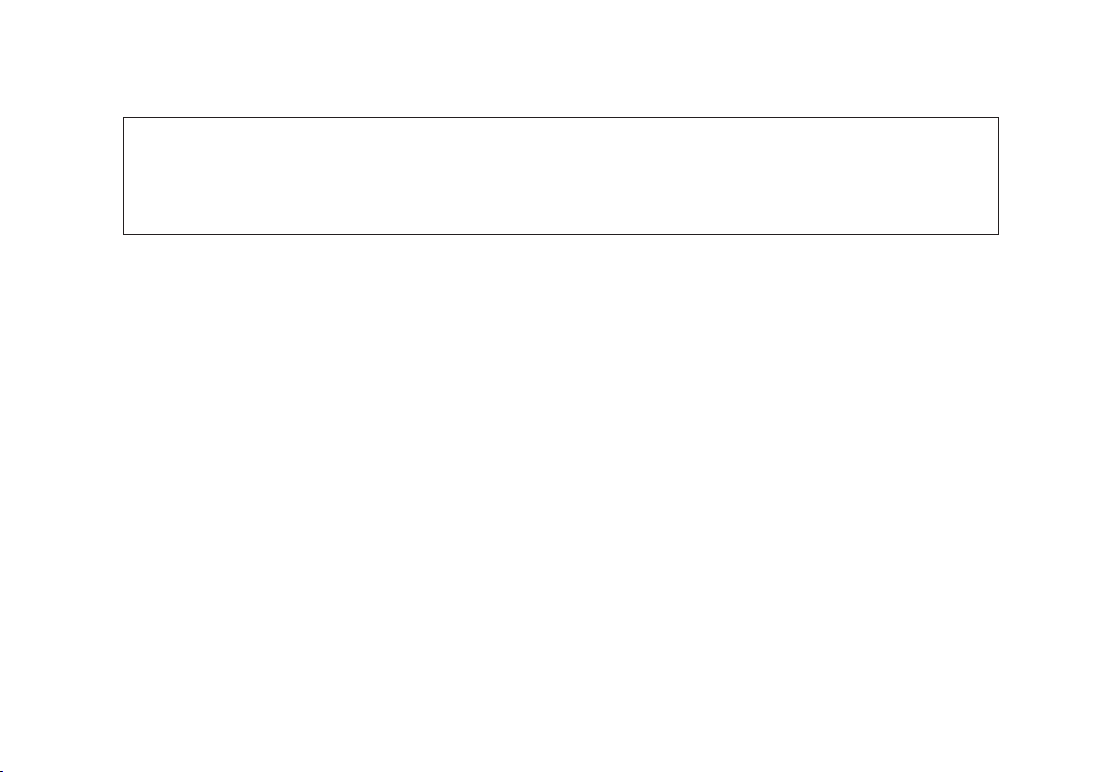Click the rectangle's bottom-right corner
1112x772 pixels.
(999, 234)
